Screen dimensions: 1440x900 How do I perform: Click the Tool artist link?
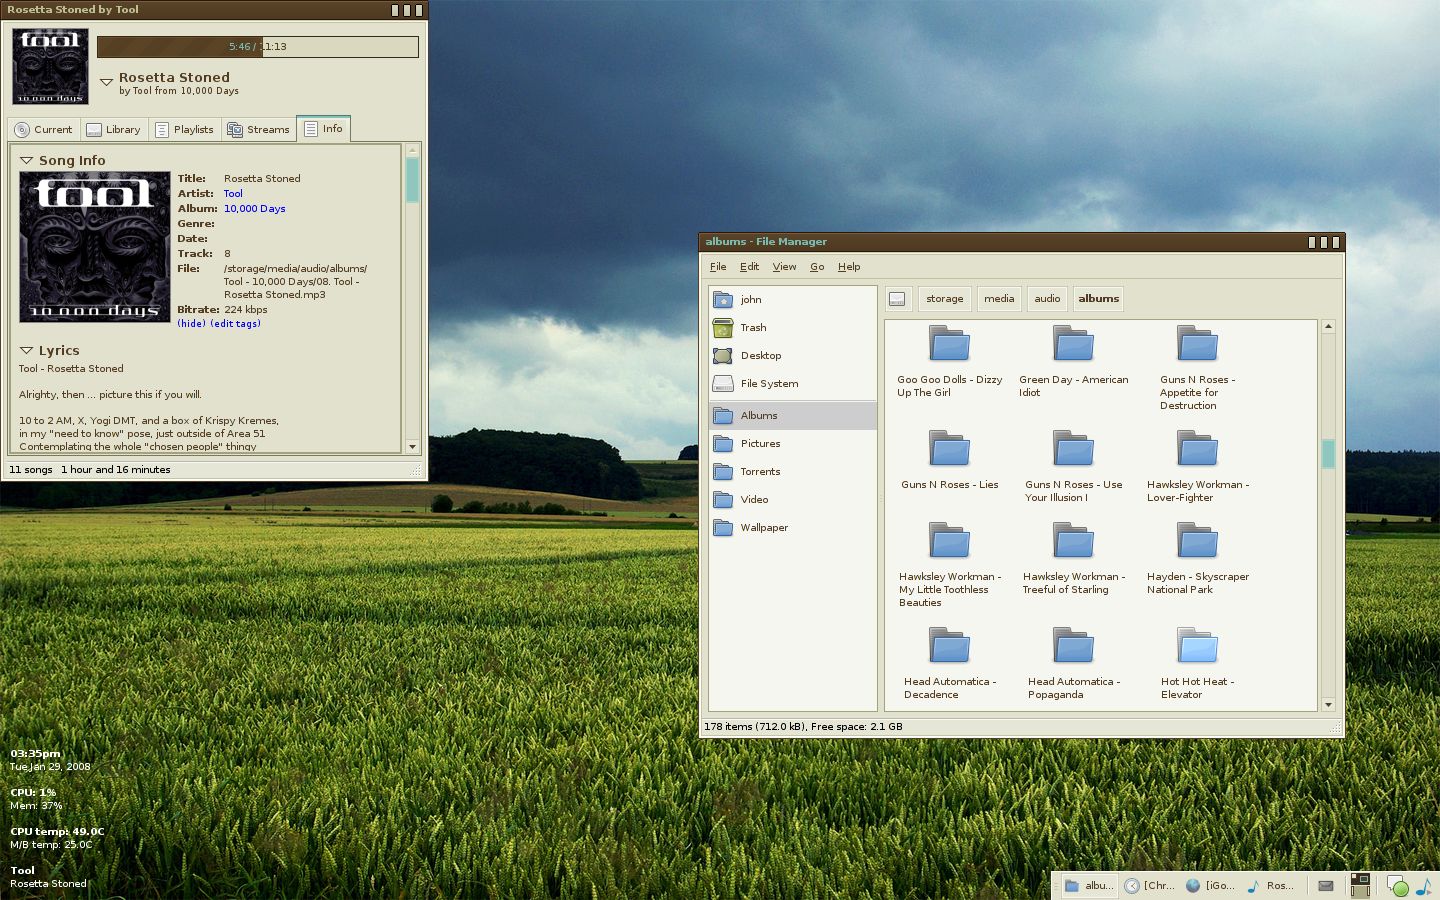233,193
